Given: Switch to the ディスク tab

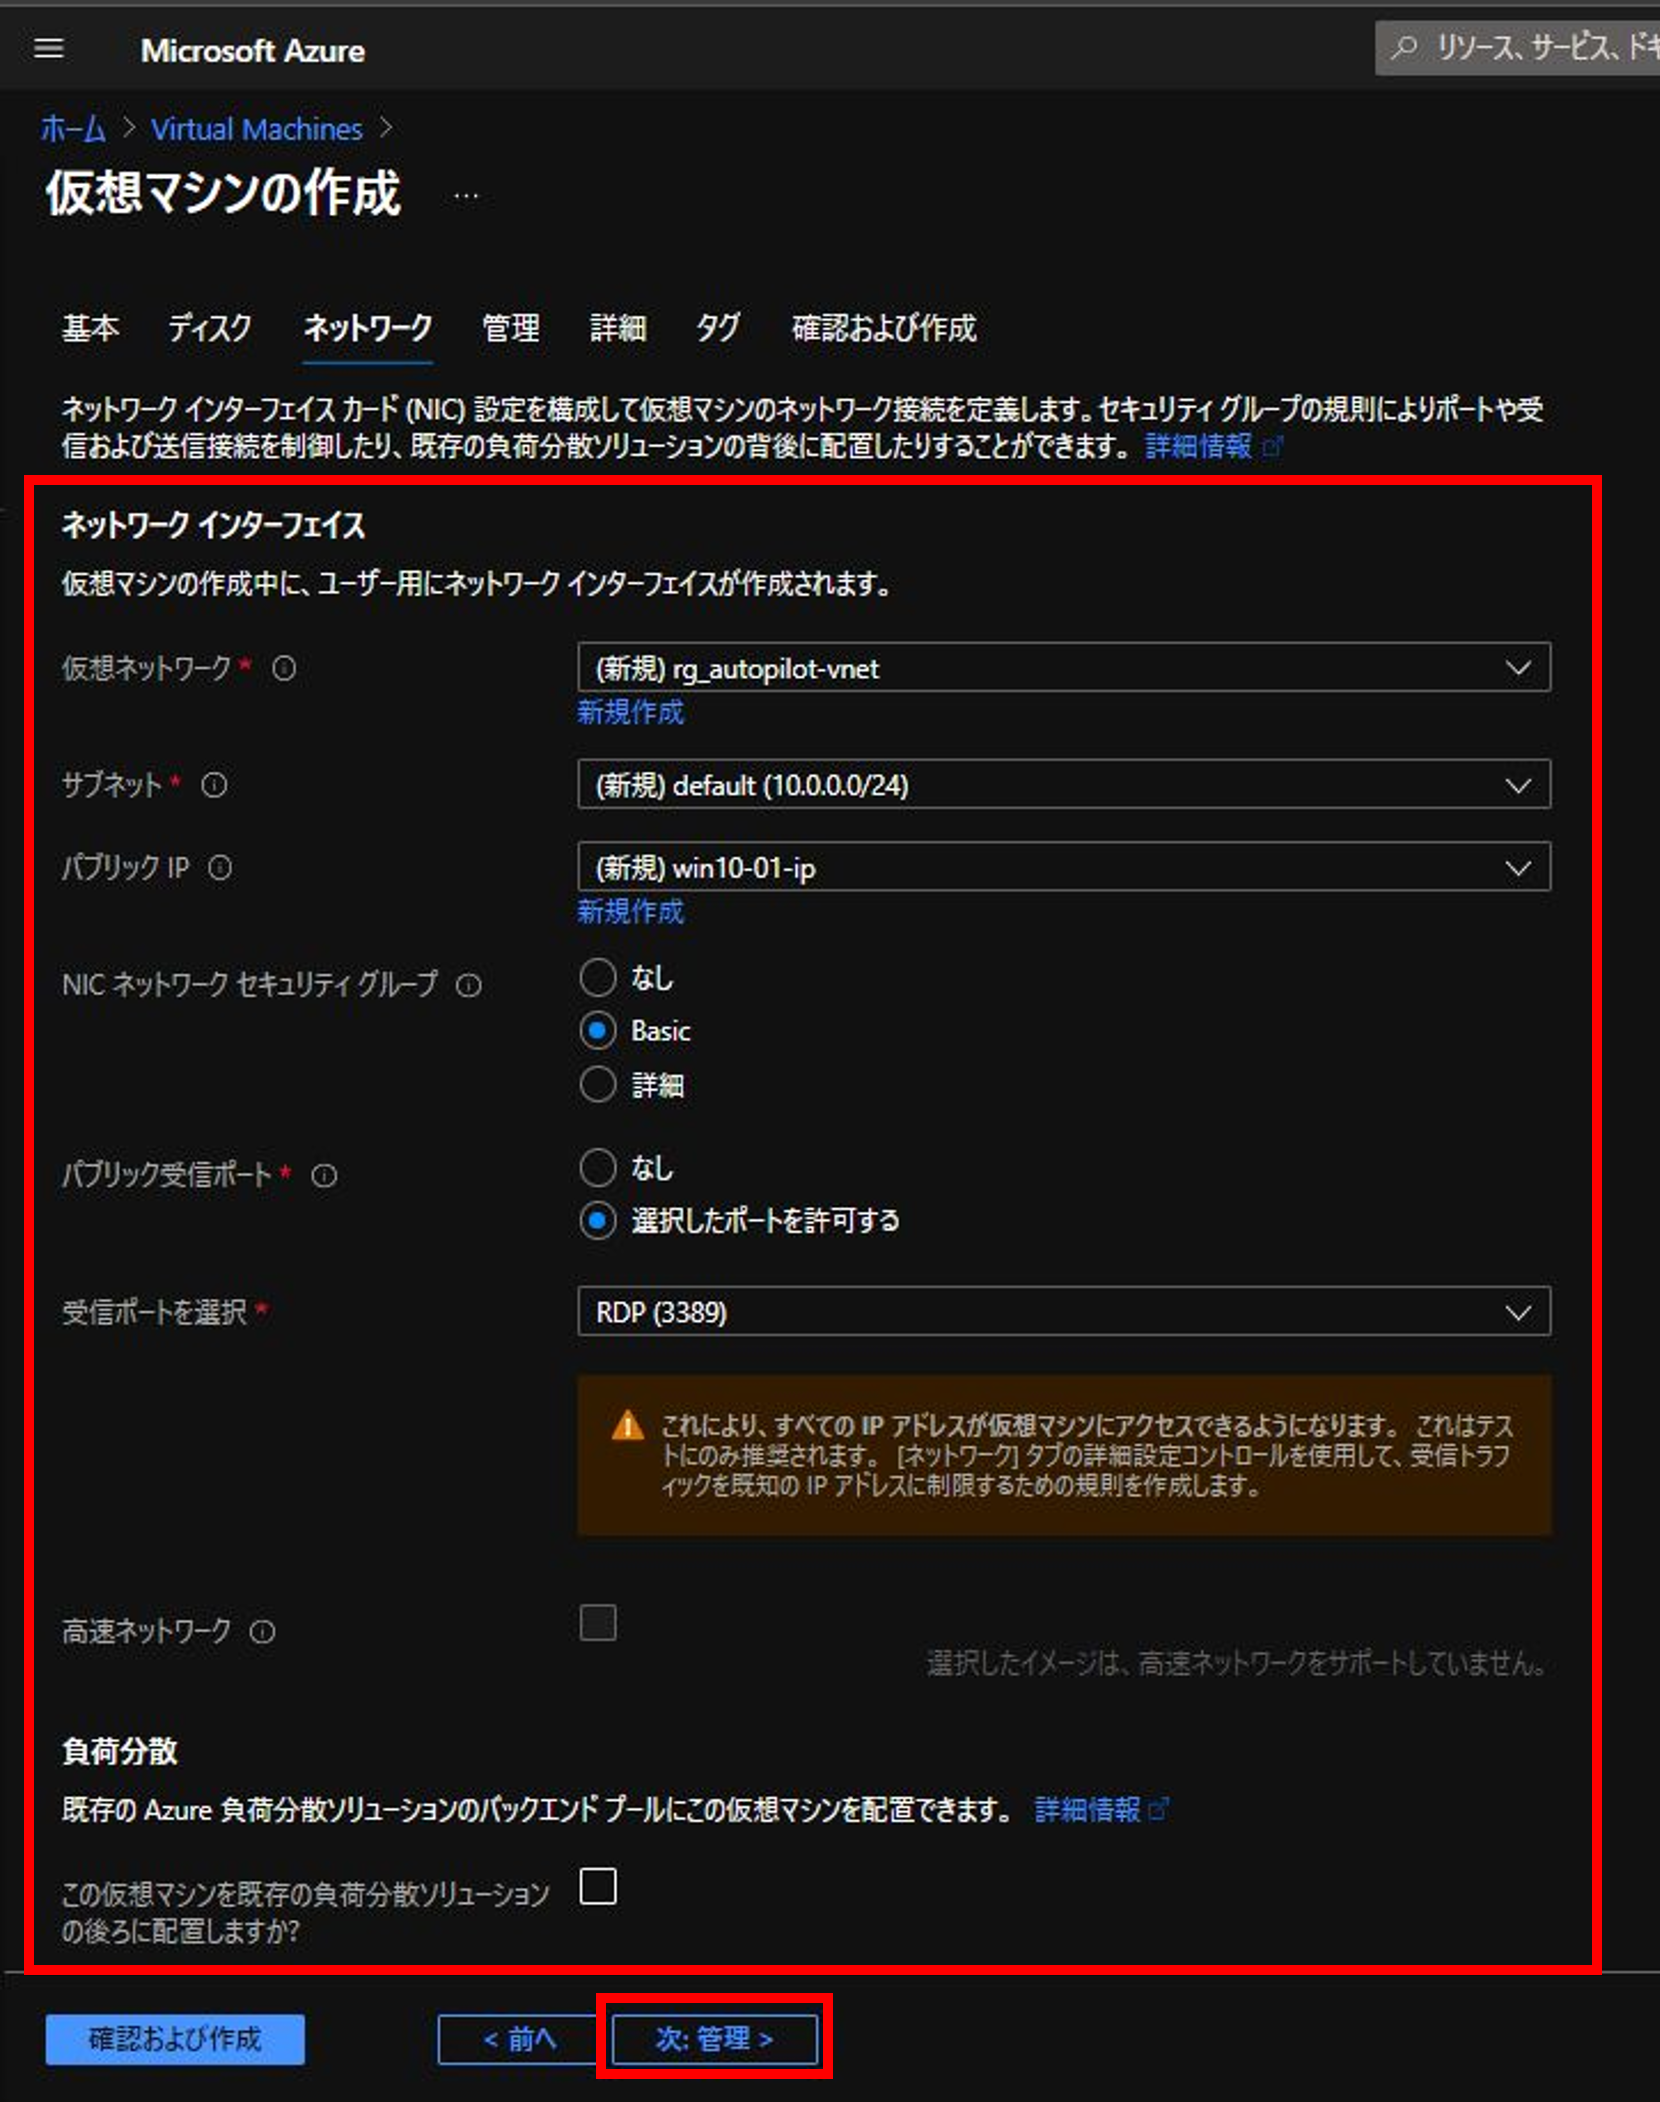Looking at the screenshot, I should coord(209,329).
